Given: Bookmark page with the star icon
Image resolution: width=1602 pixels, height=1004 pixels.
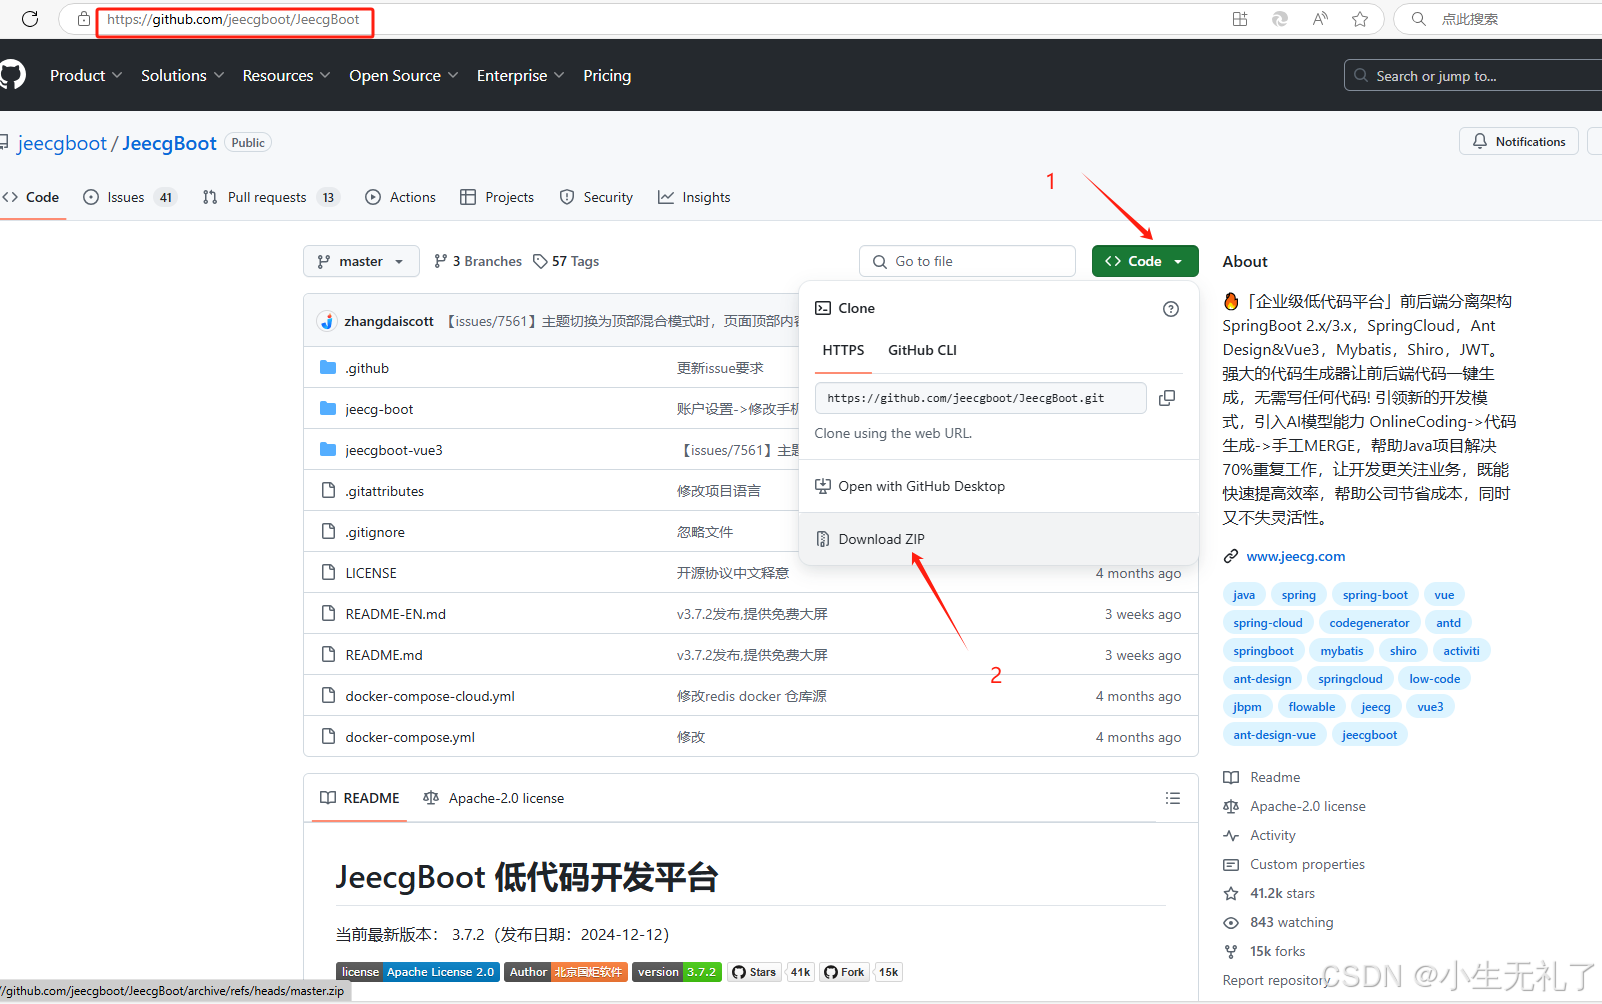Looking at the screenshot, I should coord(1360,19).
